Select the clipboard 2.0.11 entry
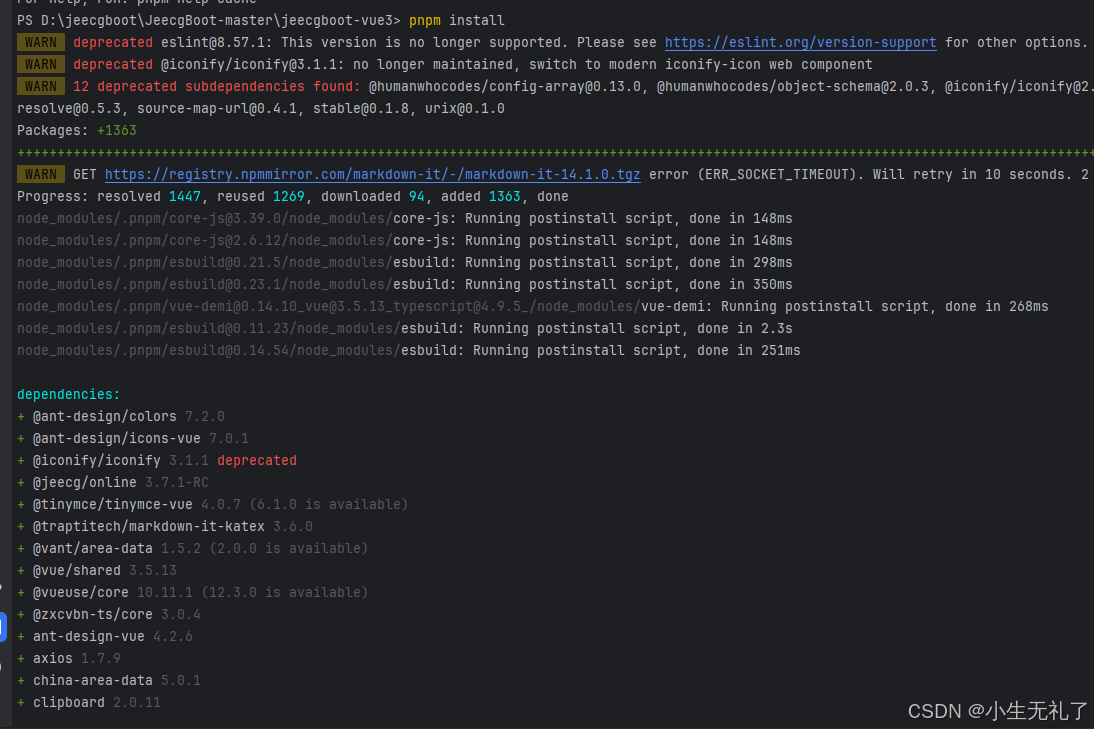 (x=89, y=702)
